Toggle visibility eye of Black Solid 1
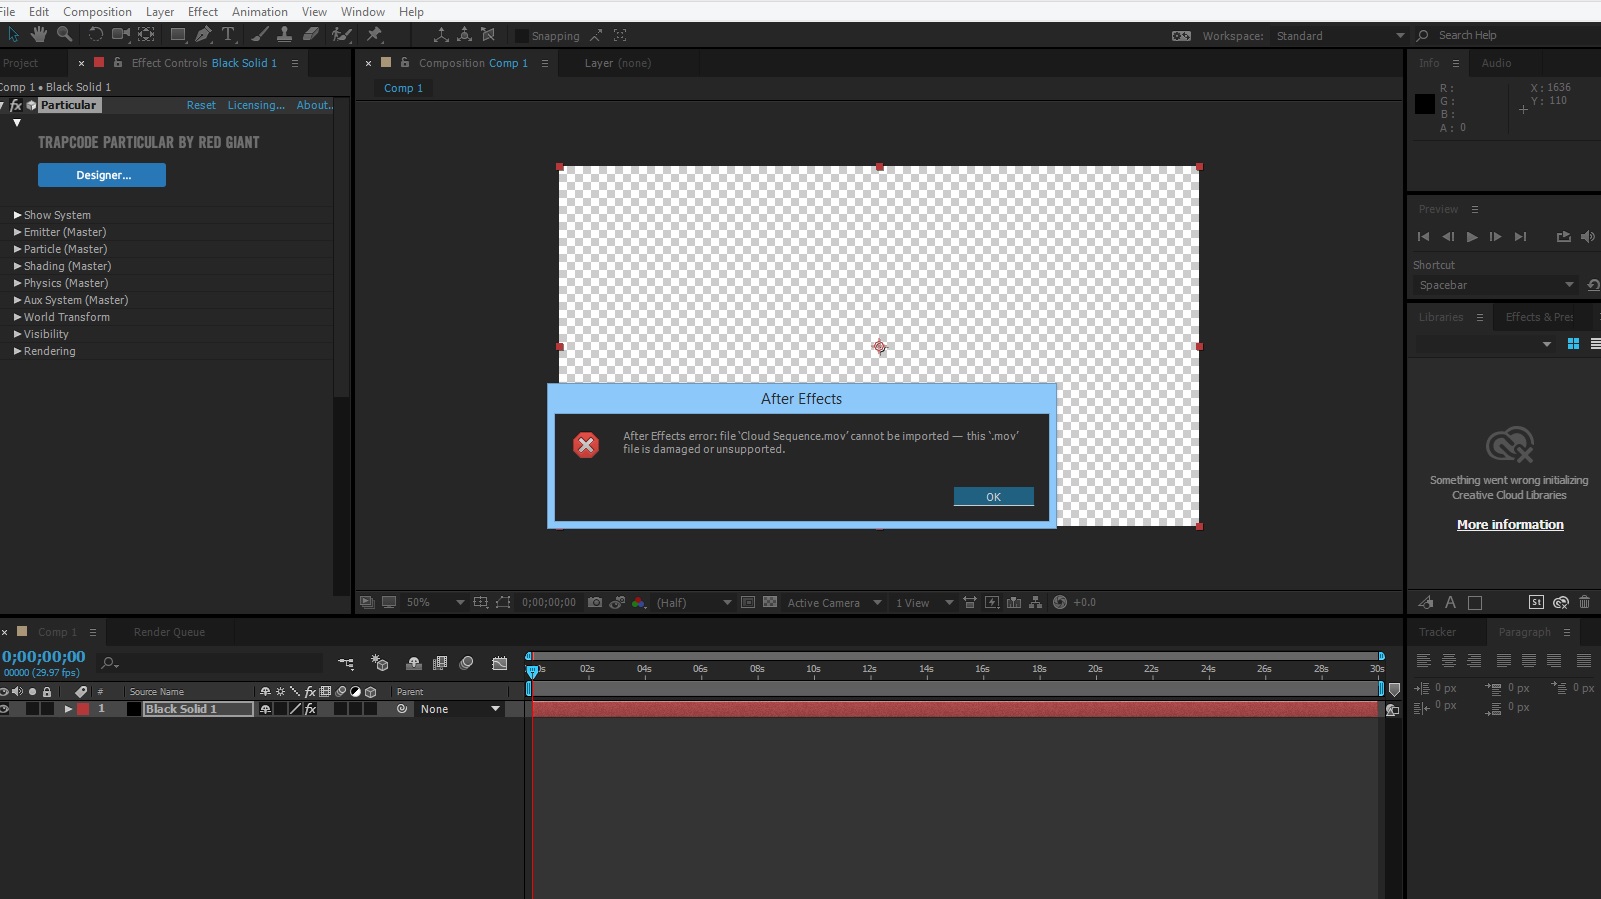The width and height of the screenshot is (1601, 899). (x=5, y=709)
